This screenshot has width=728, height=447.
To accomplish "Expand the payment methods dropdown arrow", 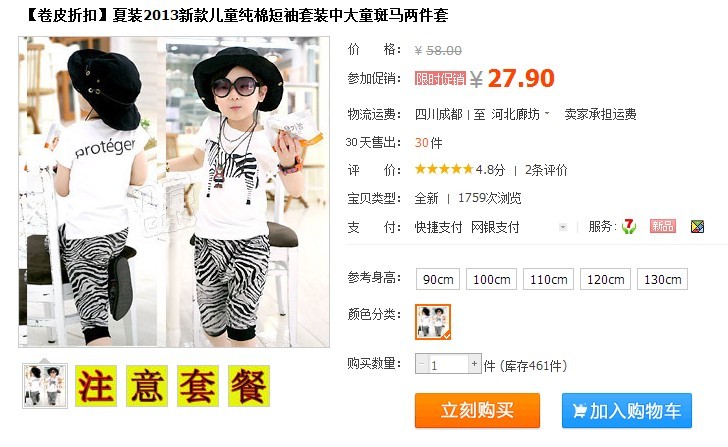I will [563, 227].
